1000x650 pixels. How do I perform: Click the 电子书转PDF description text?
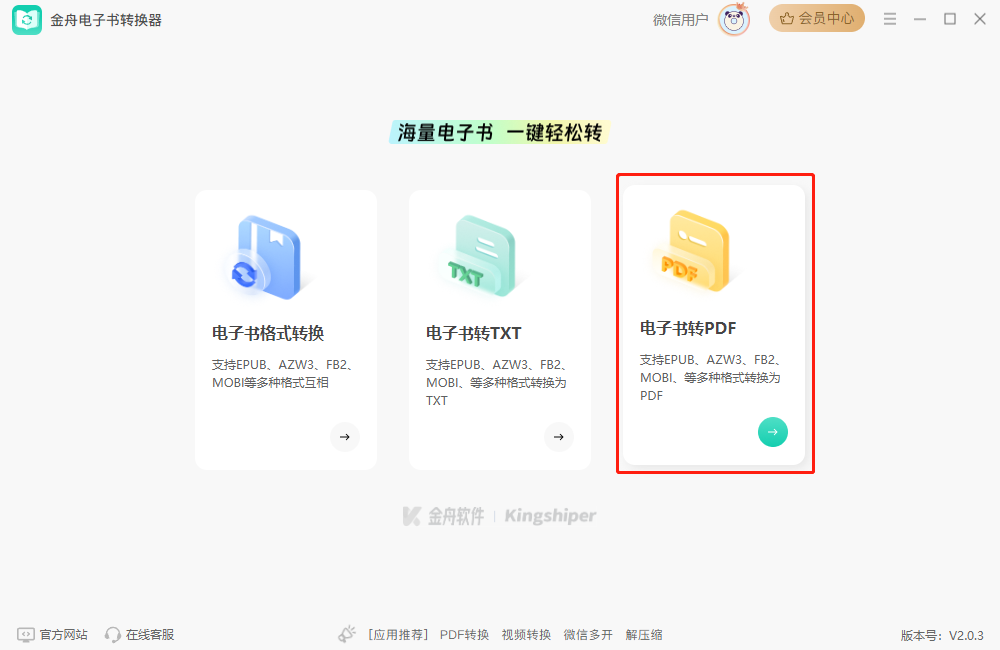click(711, 378)
